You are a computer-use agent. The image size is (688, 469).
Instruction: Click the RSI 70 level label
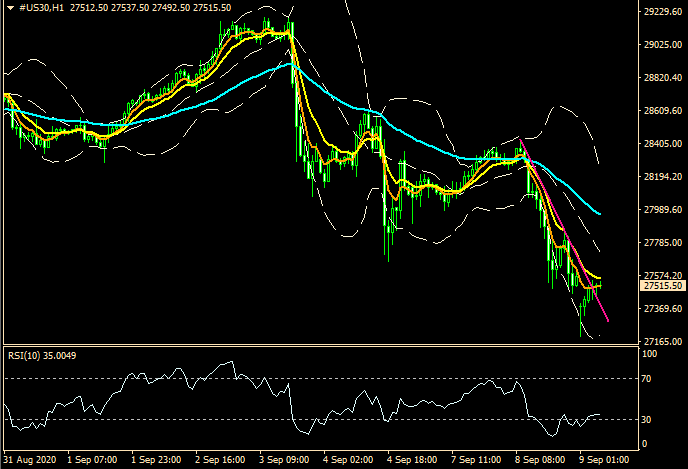(x=646, y=380)
